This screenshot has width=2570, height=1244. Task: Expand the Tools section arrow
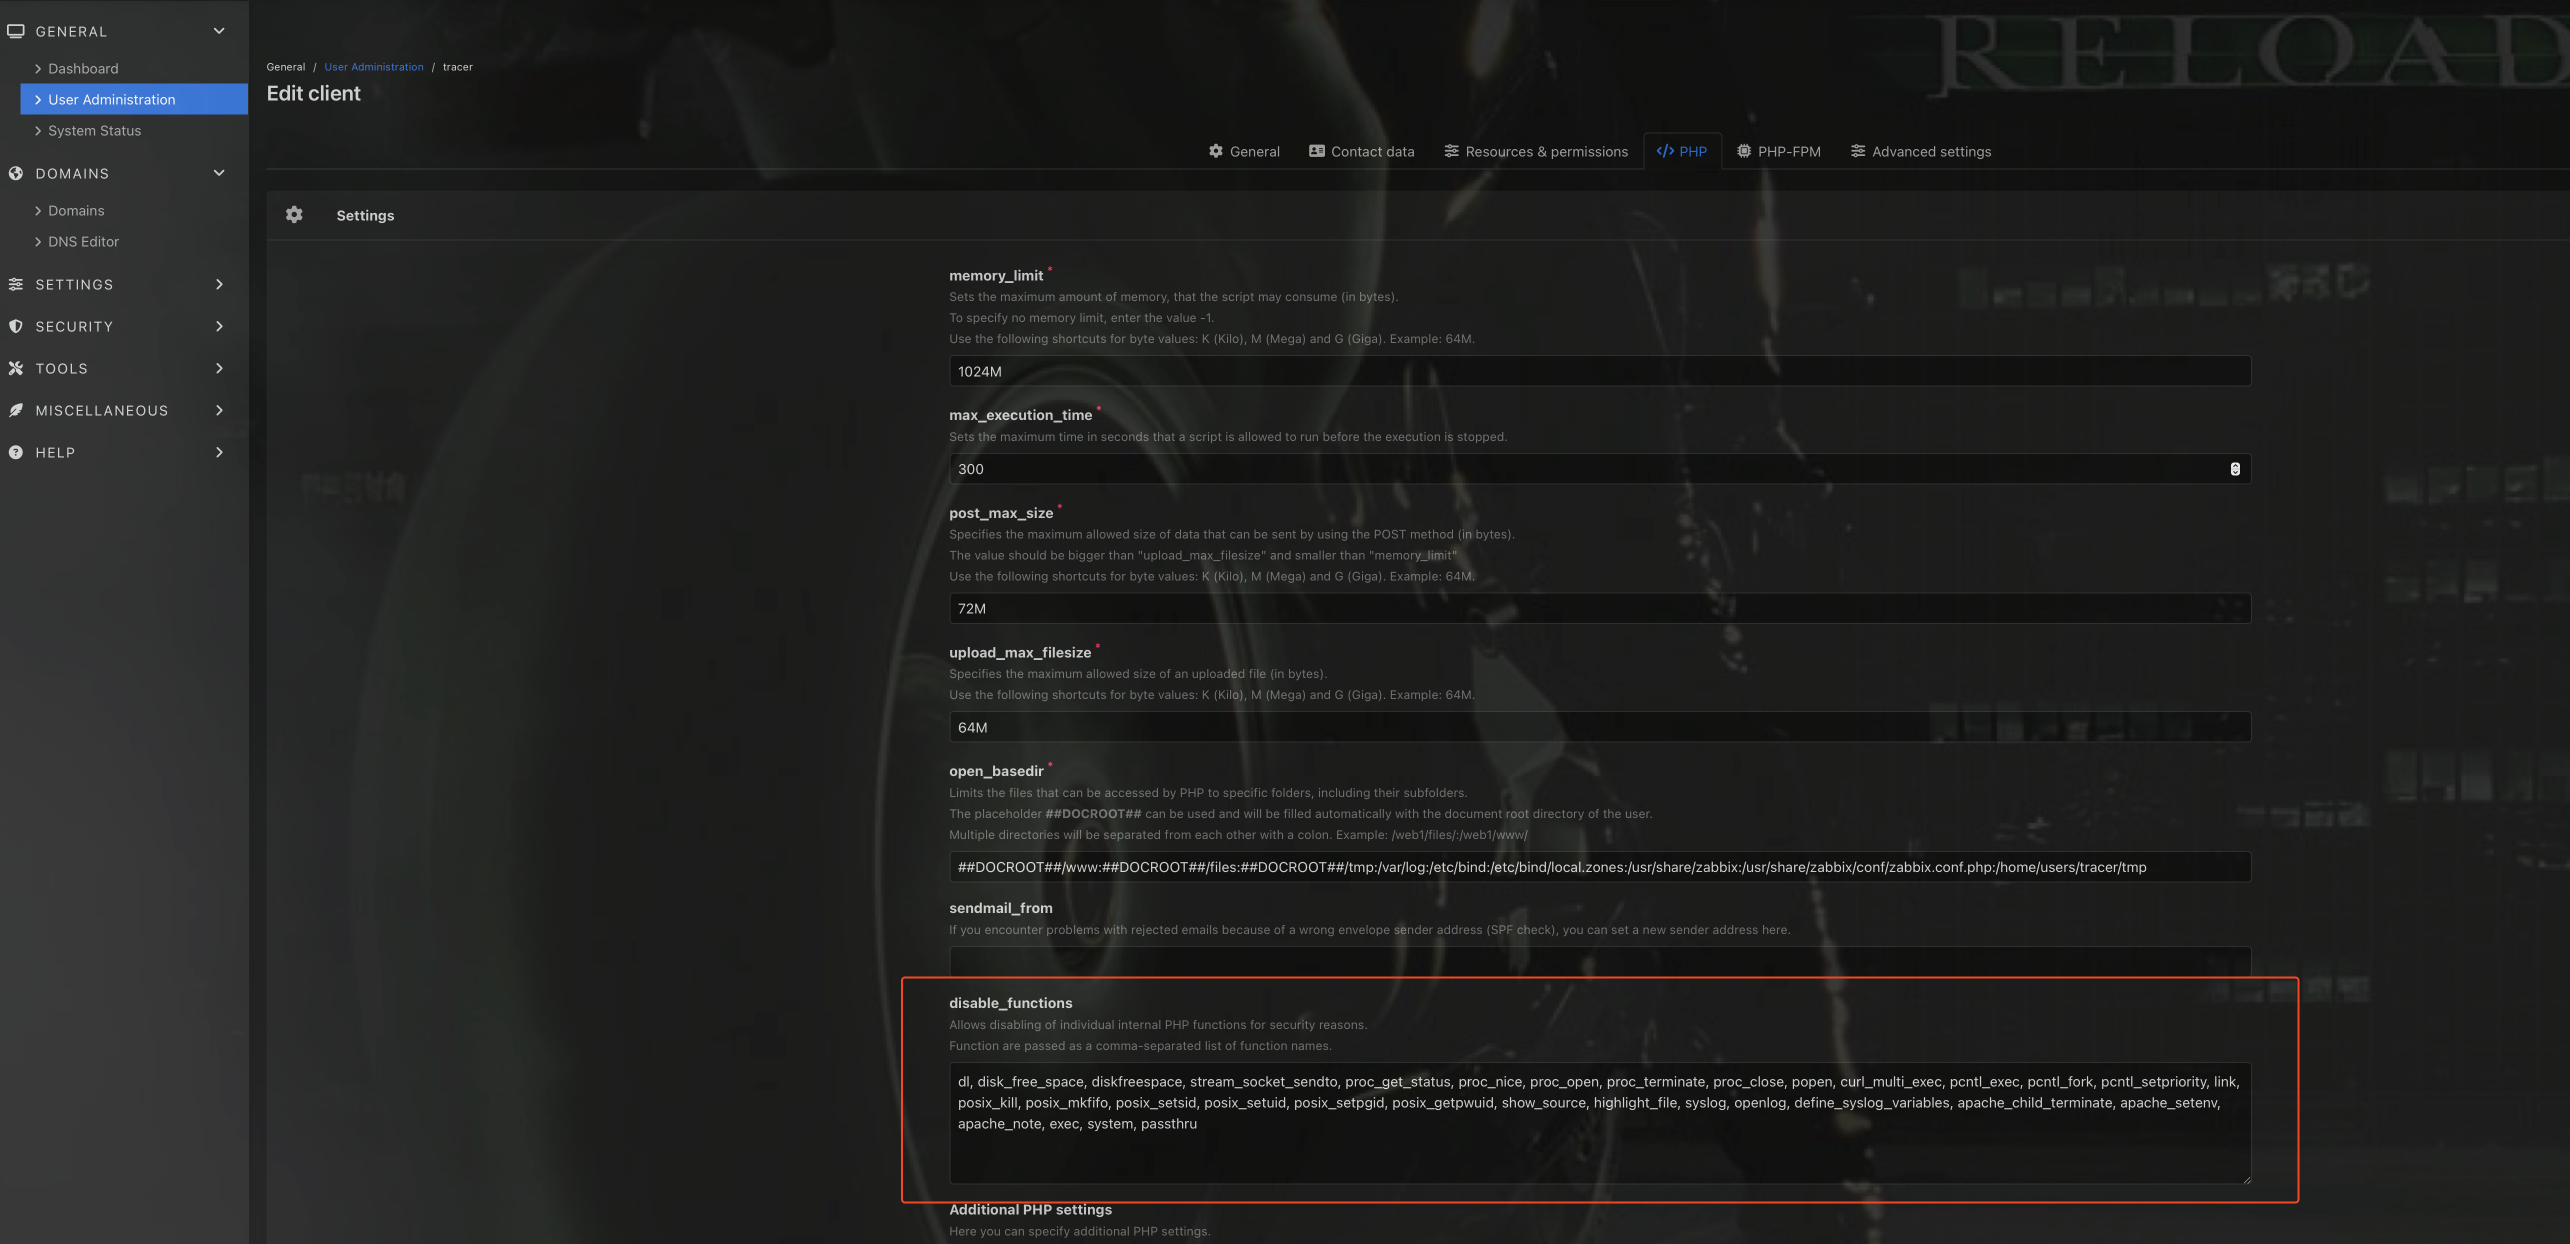(219, 368)
